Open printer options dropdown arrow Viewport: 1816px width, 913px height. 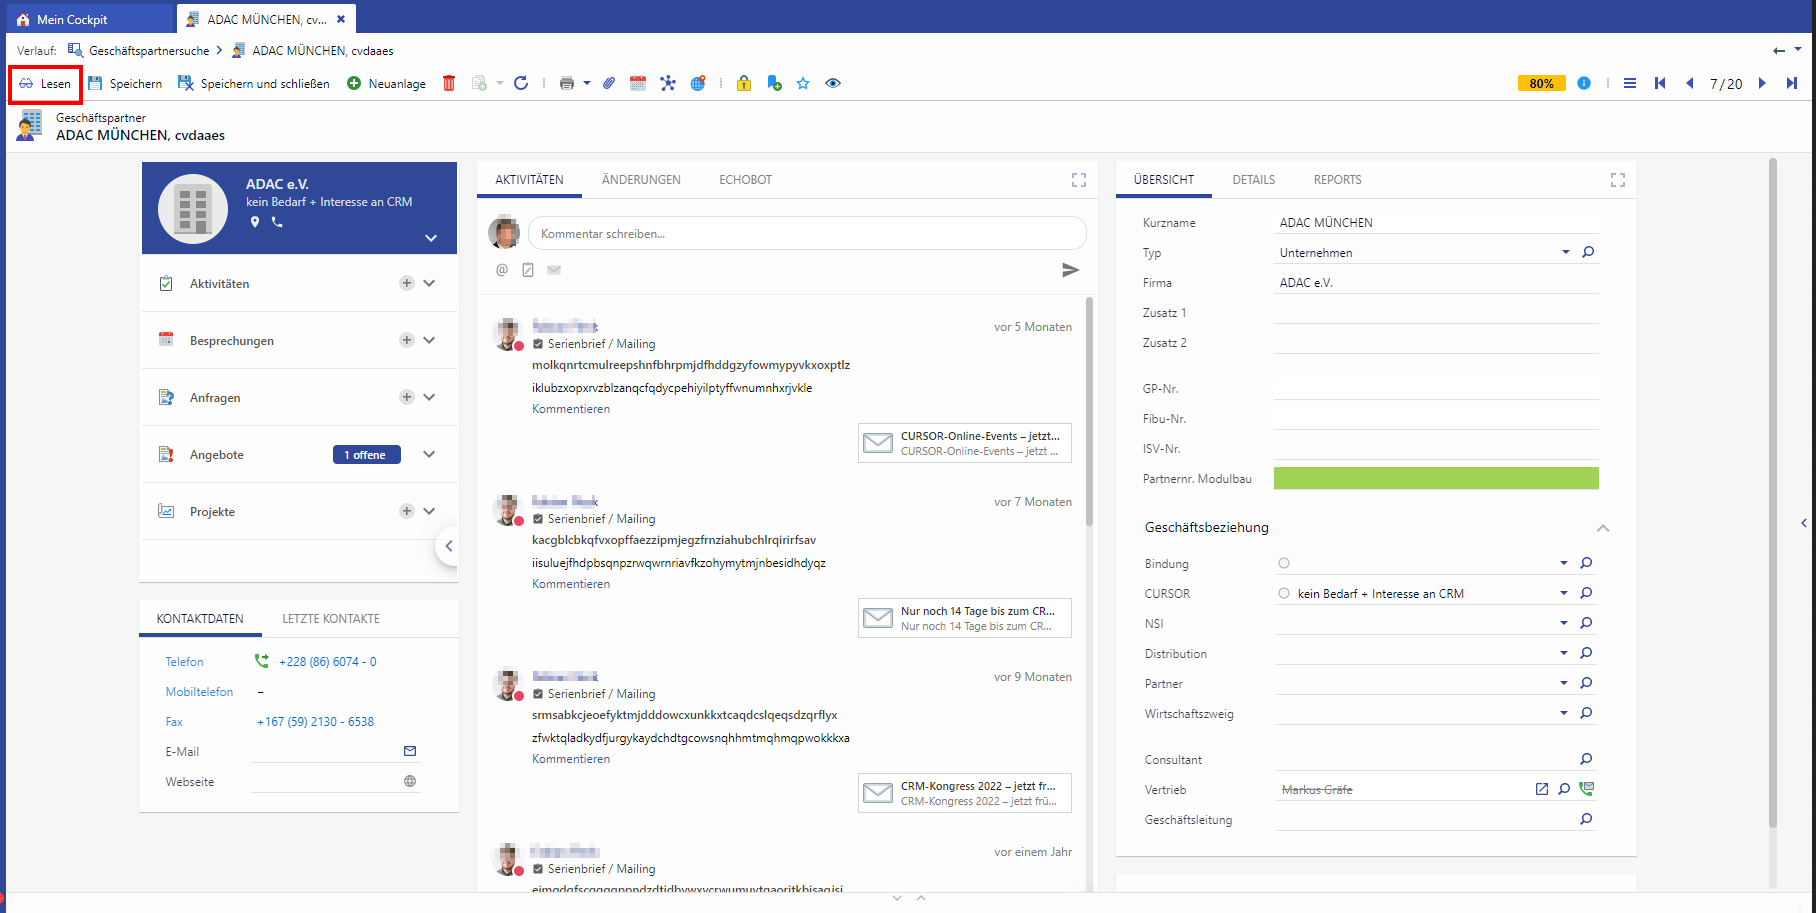587,83
